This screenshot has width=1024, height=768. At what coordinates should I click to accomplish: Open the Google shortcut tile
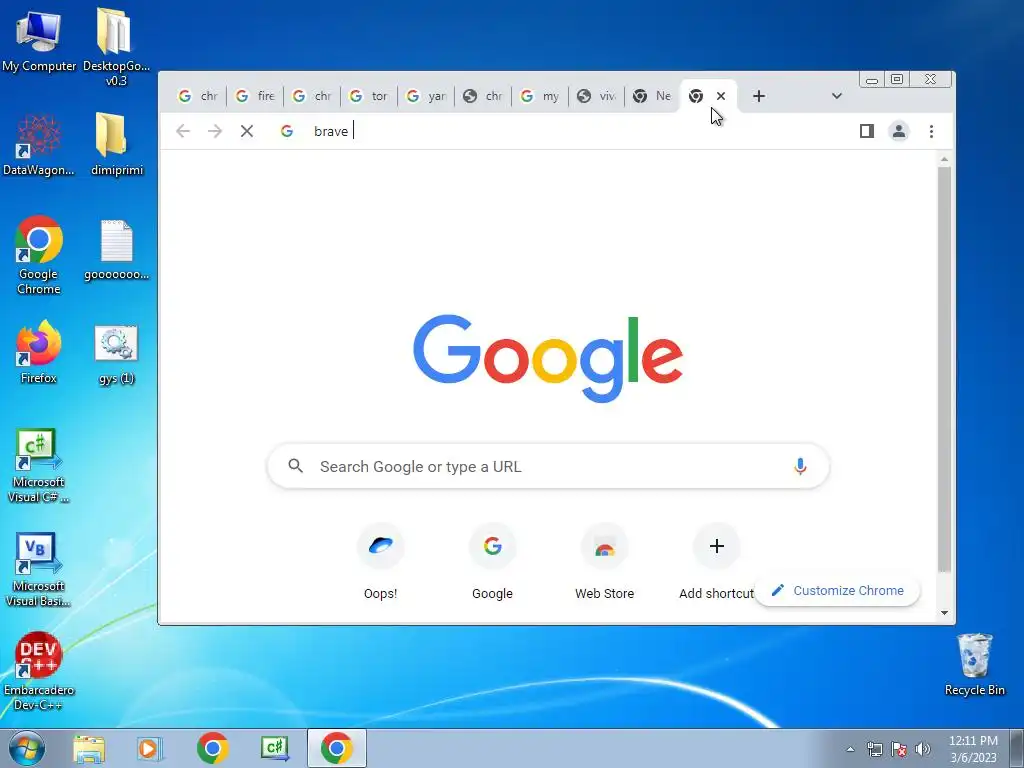tap(492, 562)
